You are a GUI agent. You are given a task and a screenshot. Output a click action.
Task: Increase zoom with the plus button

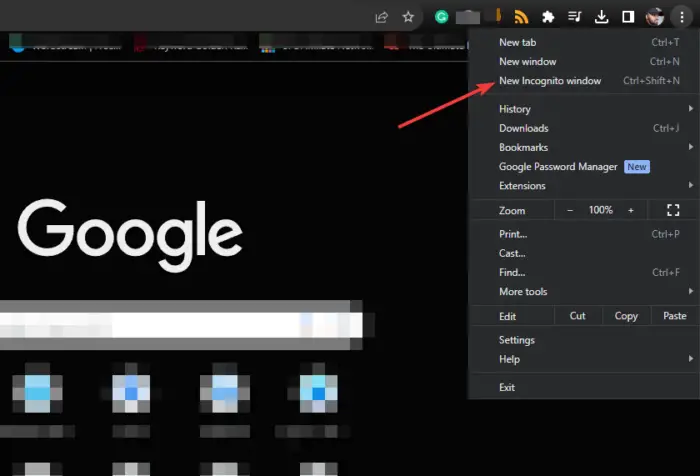tap(631, 210)
